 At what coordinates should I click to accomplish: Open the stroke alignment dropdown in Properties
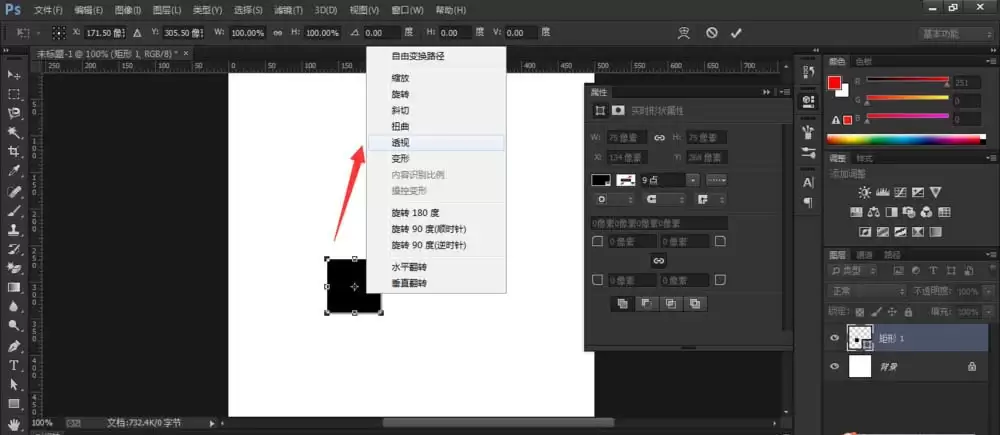[614, 200]
